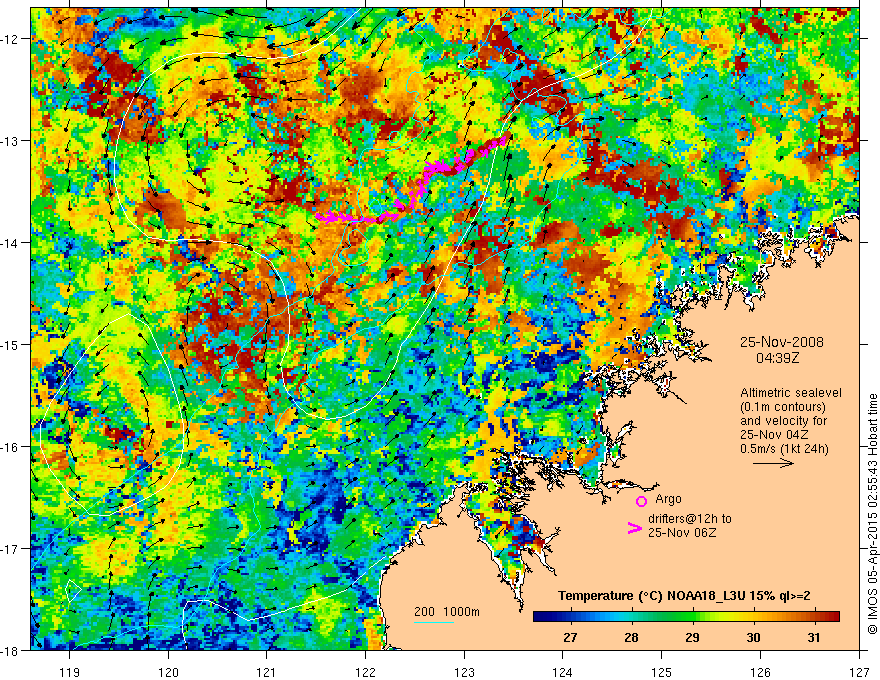Click the latitude axis label -14
The height and width of the screenshot is (680, 880).
tap(10, 243)
